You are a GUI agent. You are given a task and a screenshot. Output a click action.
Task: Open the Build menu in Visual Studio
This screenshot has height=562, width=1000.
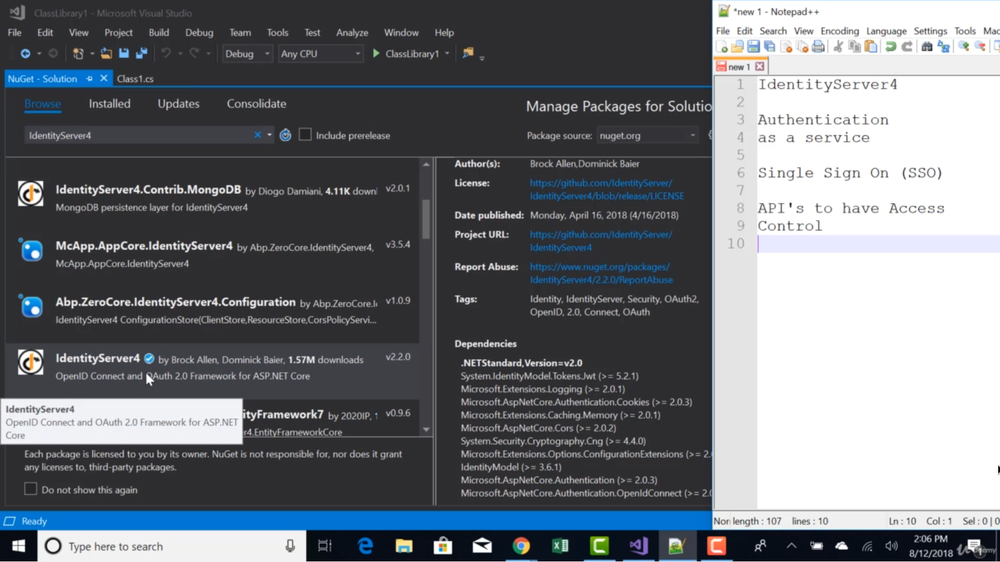pos(159,33)
